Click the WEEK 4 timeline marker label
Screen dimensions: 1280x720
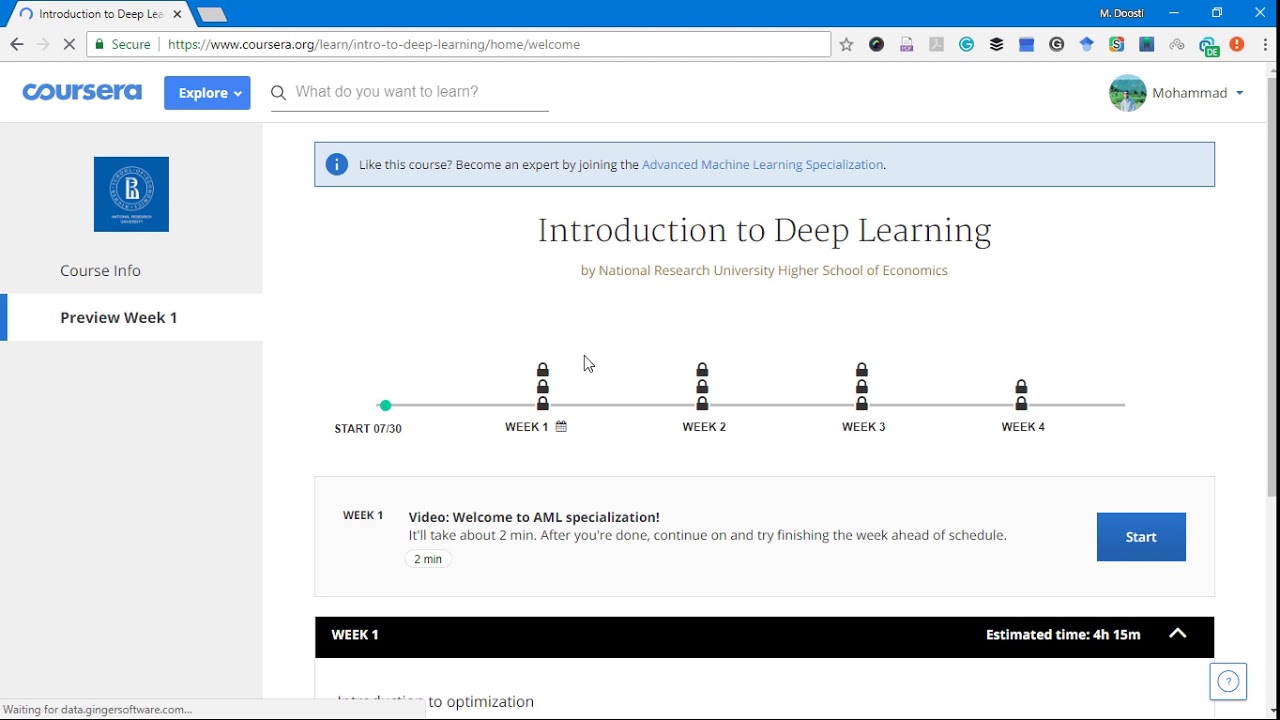point(1023,427)
